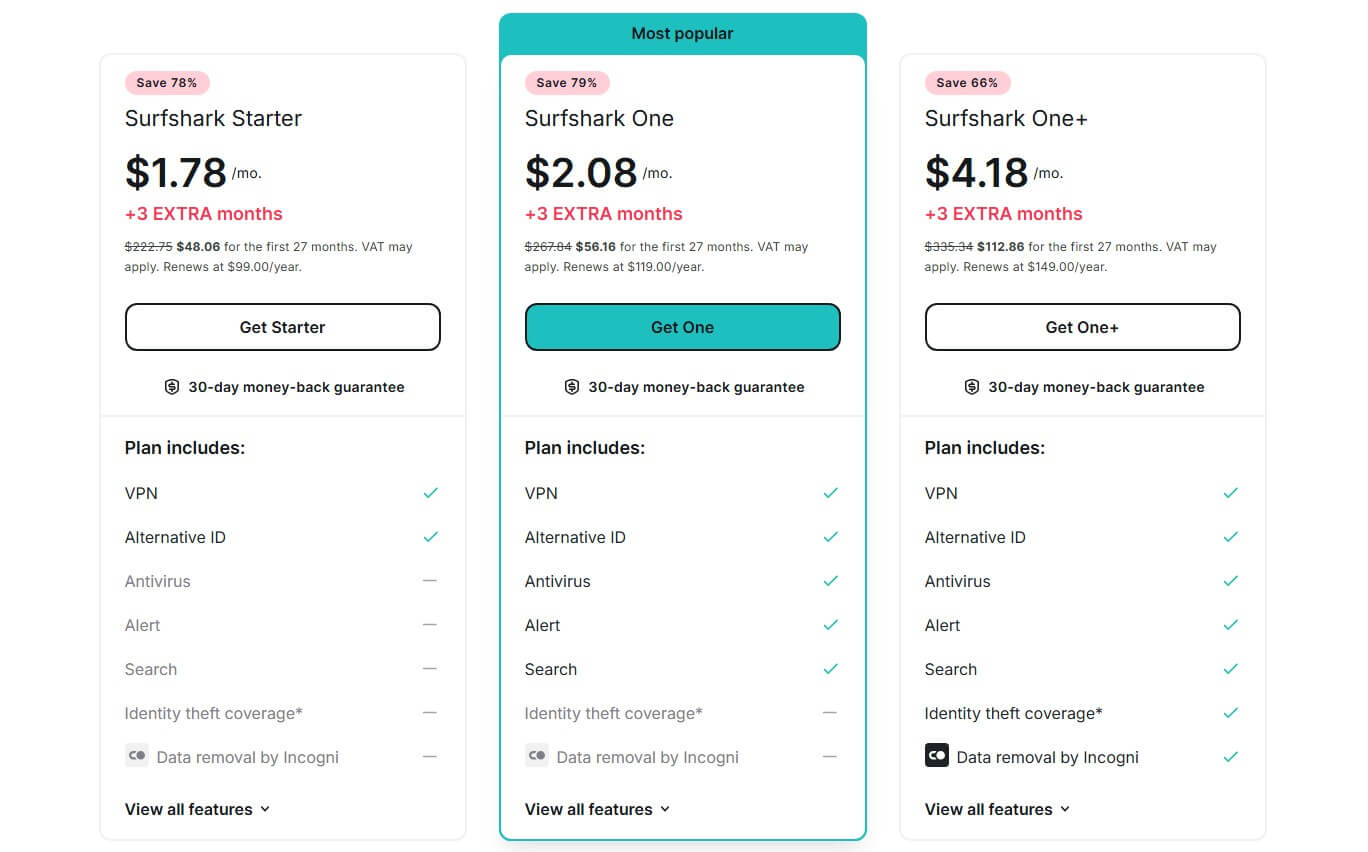
Task: Click the Identity theft coverage checkmark in One+ plan
Action: point(1231,712)
